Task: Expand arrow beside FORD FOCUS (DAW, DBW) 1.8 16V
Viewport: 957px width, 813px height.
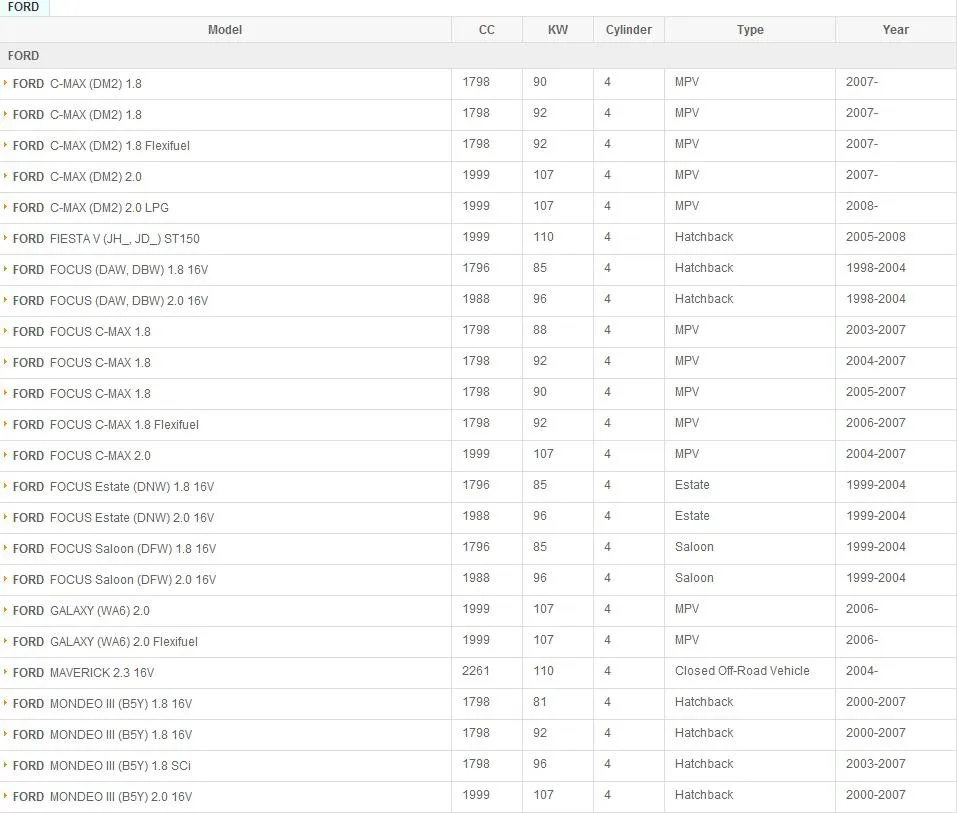Action: point(5,269)
